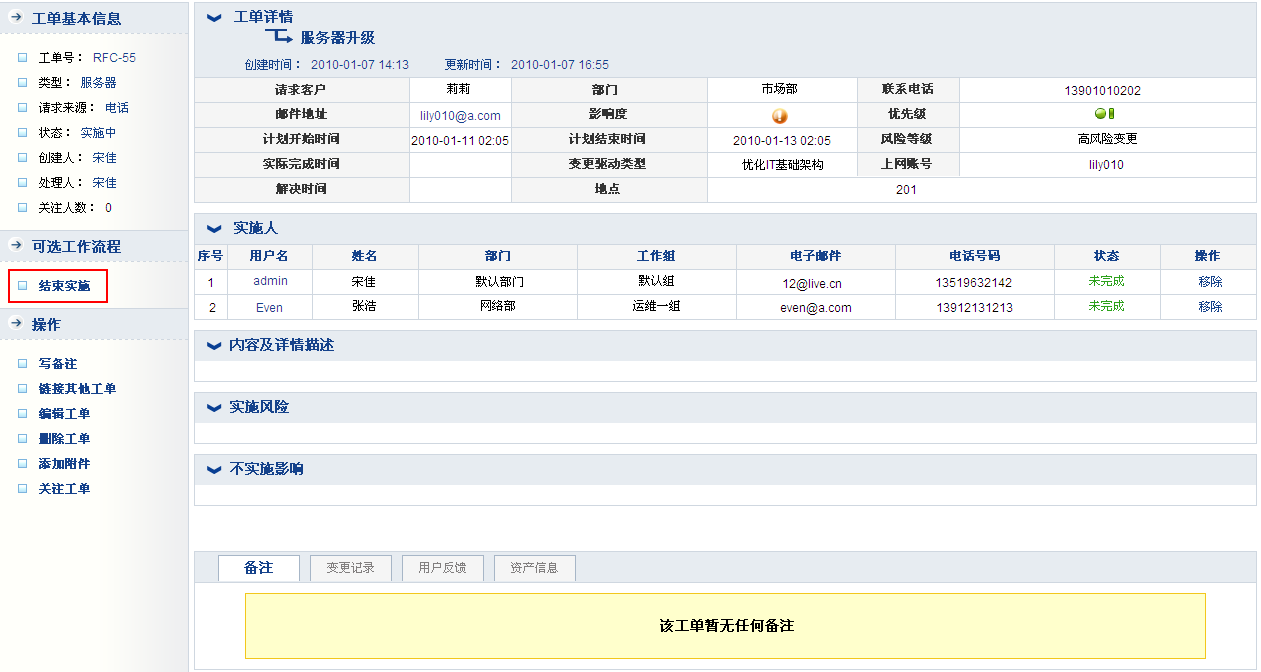Click 结束实施 workflow link
Image resolution: width=1261 pixels, height=672 pixels.
pyautogui.click(x=64, y=286)
